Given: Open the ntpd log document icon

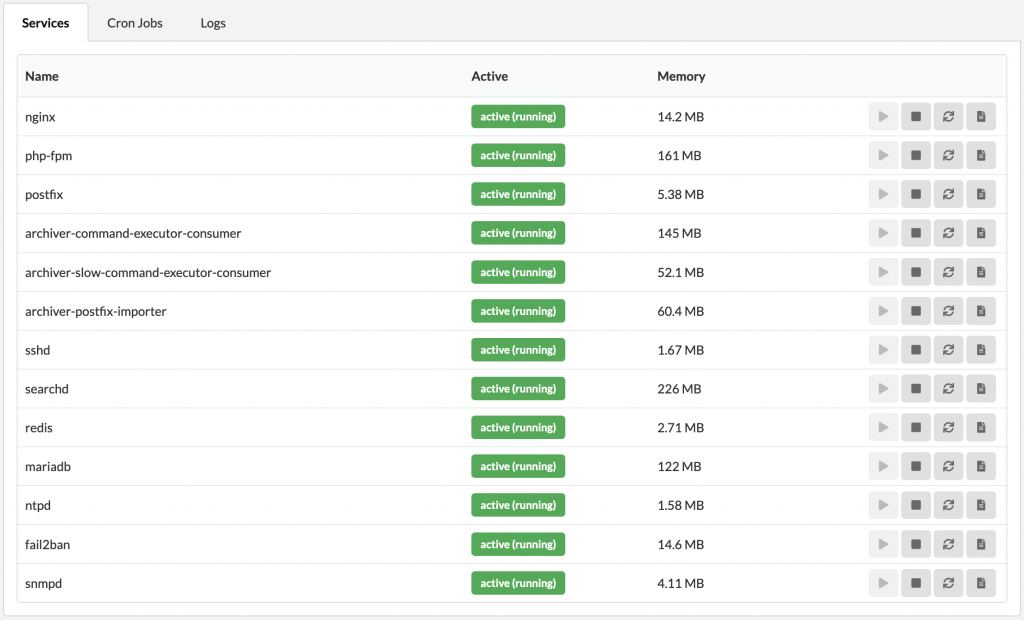Looking at the screenshot, I should [x=981, y=505].
